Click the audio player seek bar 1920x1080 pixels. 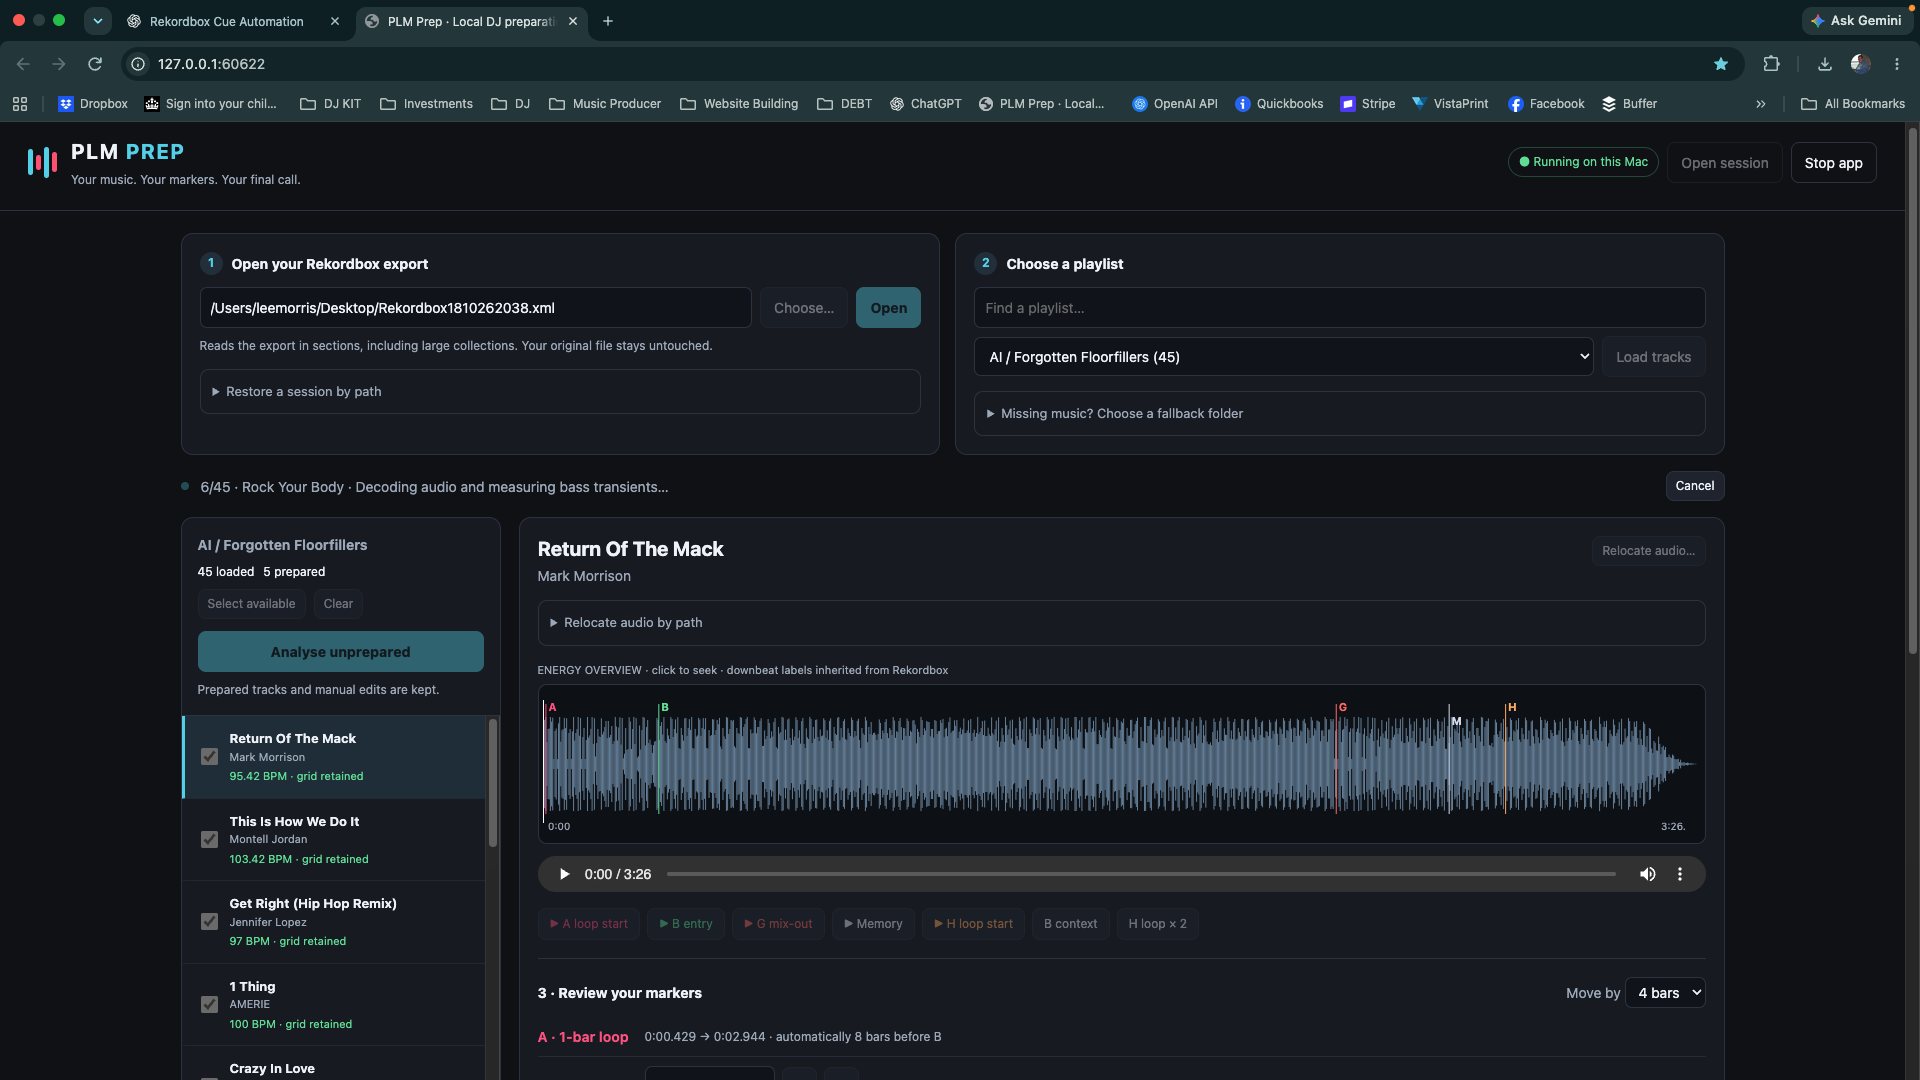coord(1141,874)
